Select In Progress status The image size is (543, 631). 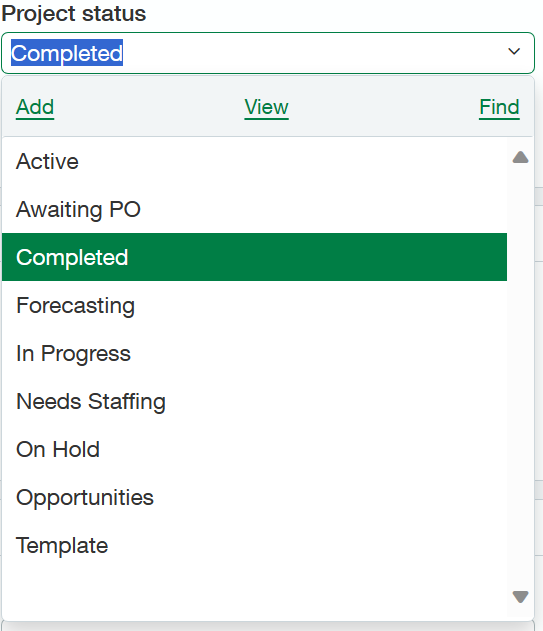click(254, 353)
